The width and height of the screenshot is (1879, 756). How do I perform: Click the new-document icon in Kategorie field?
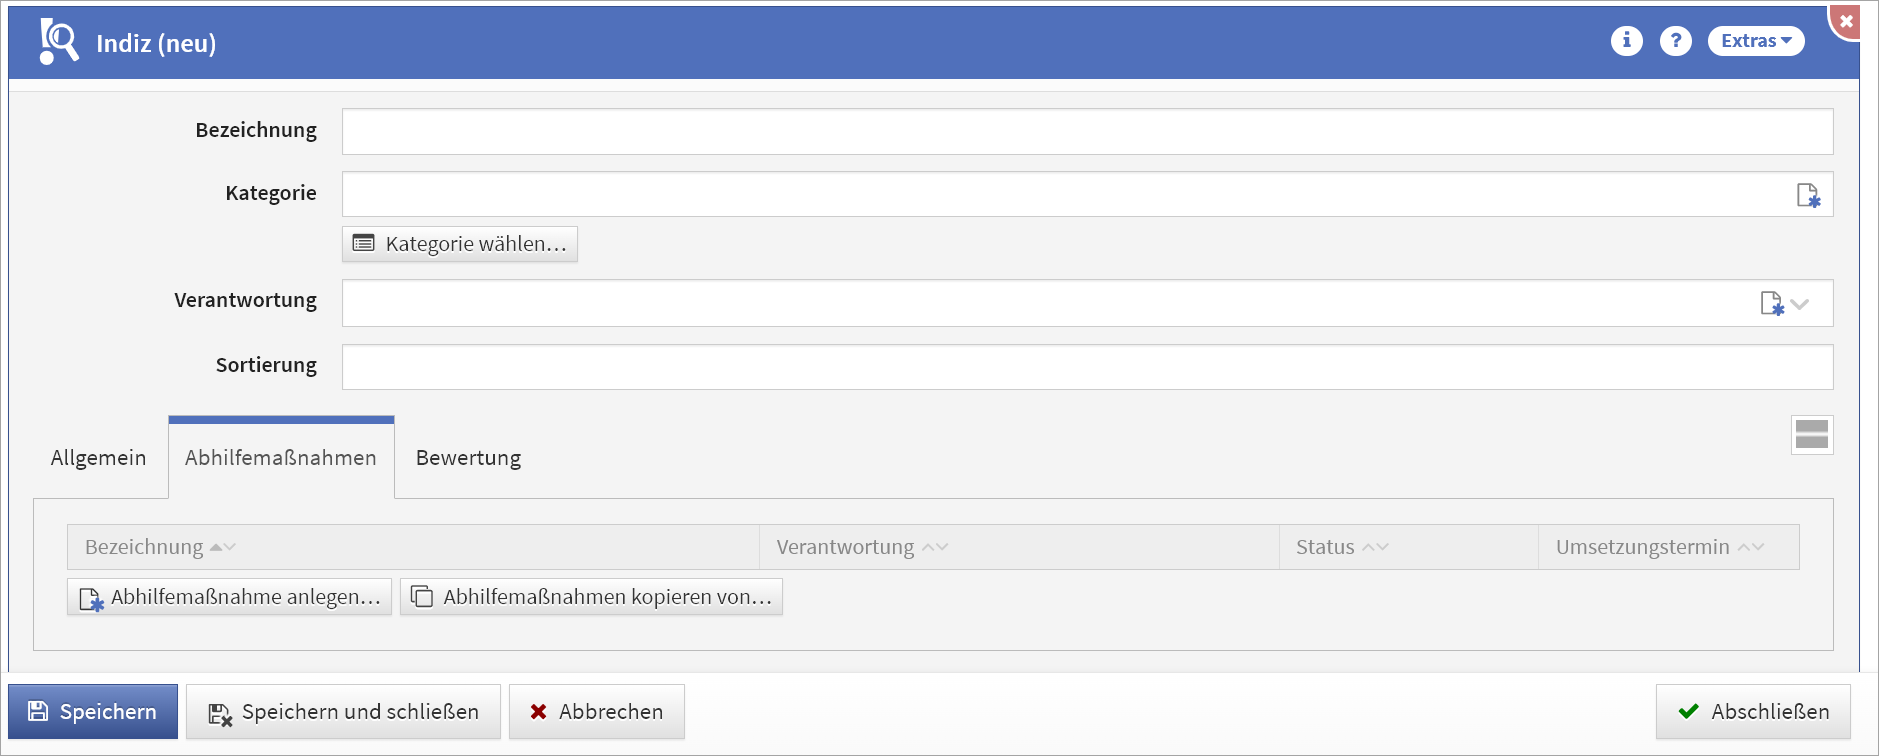tap(1808, 195)
